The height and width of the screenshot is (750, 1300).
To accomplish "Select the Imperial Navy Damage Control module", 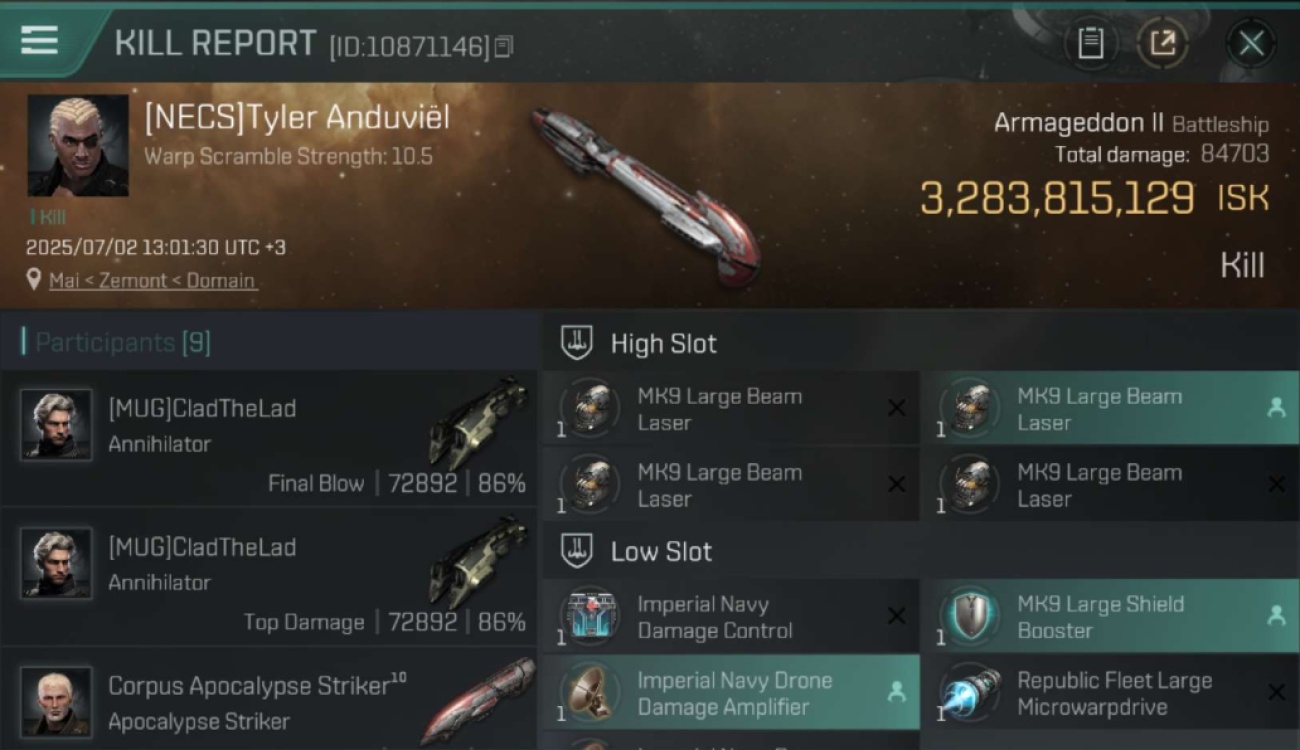I will [730, 617].
